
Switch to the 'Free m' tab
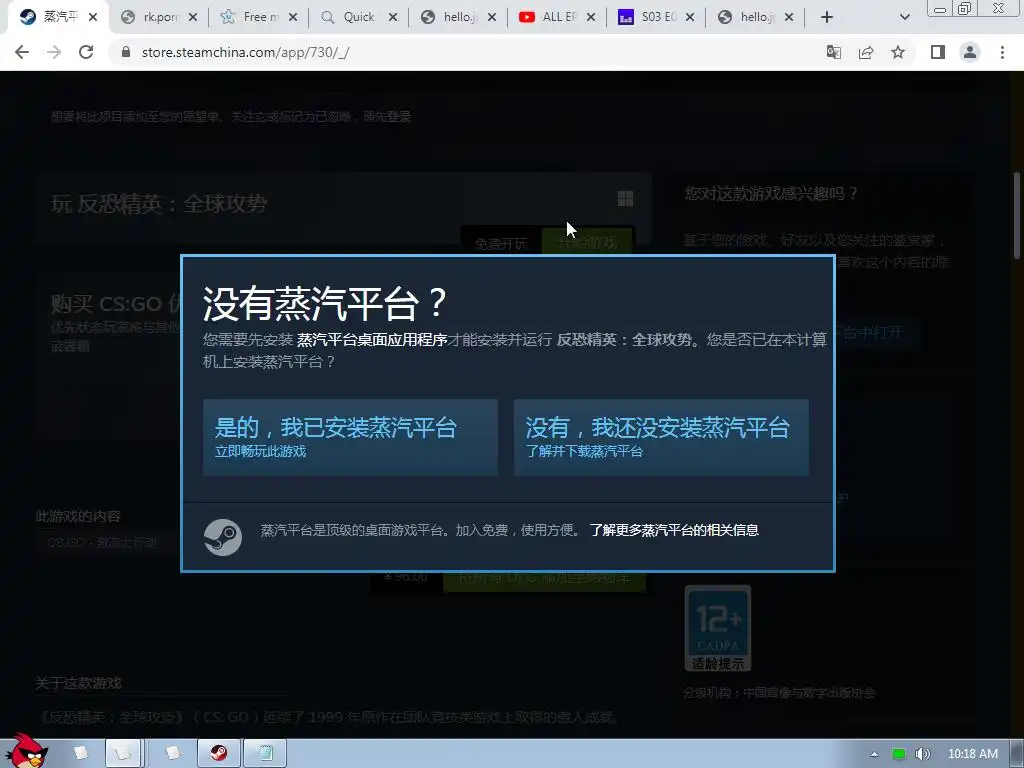260,17
